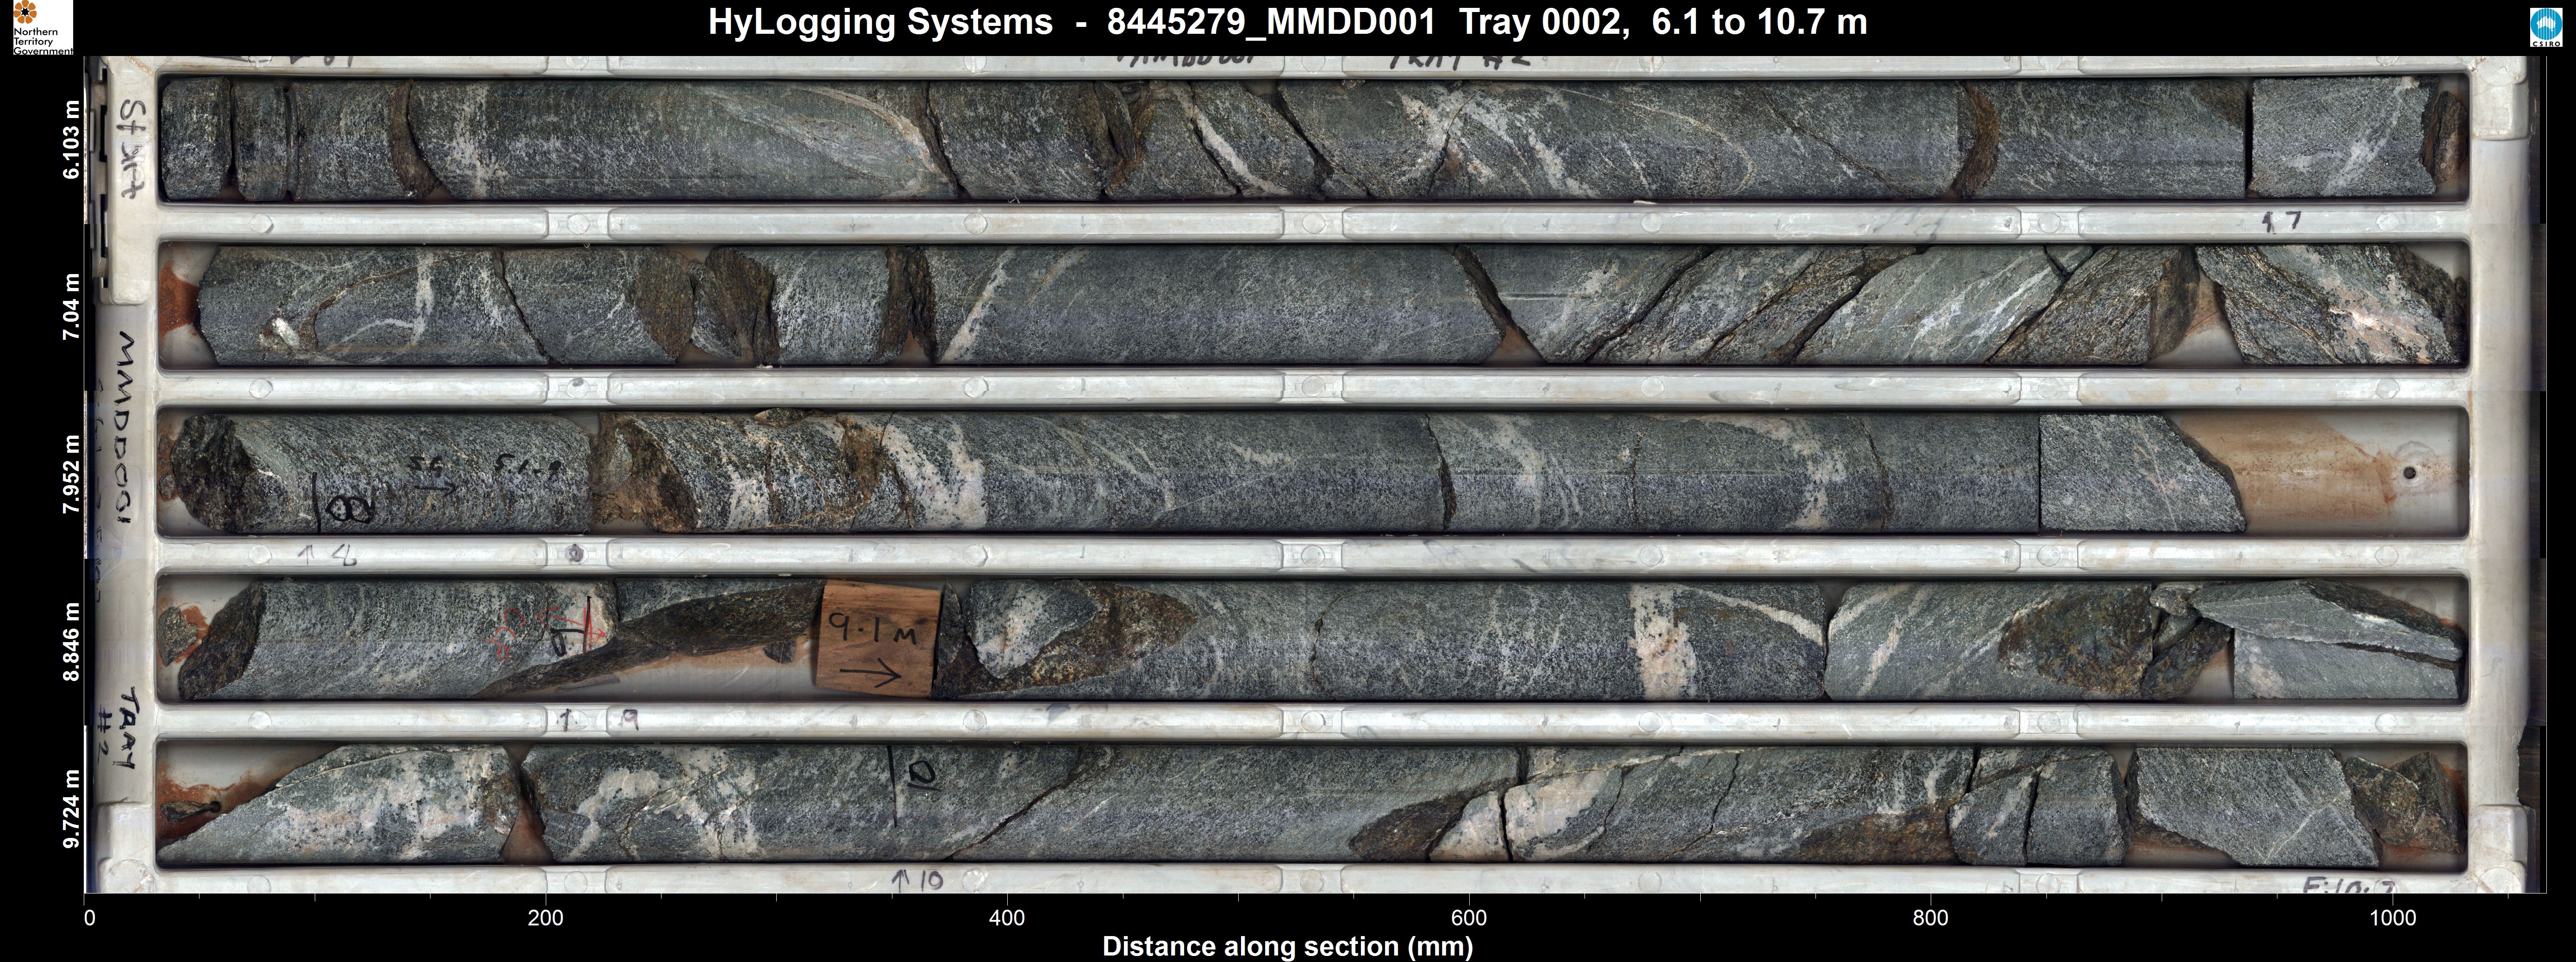Click the HyLogging Systems title text

tap(879, 22)
